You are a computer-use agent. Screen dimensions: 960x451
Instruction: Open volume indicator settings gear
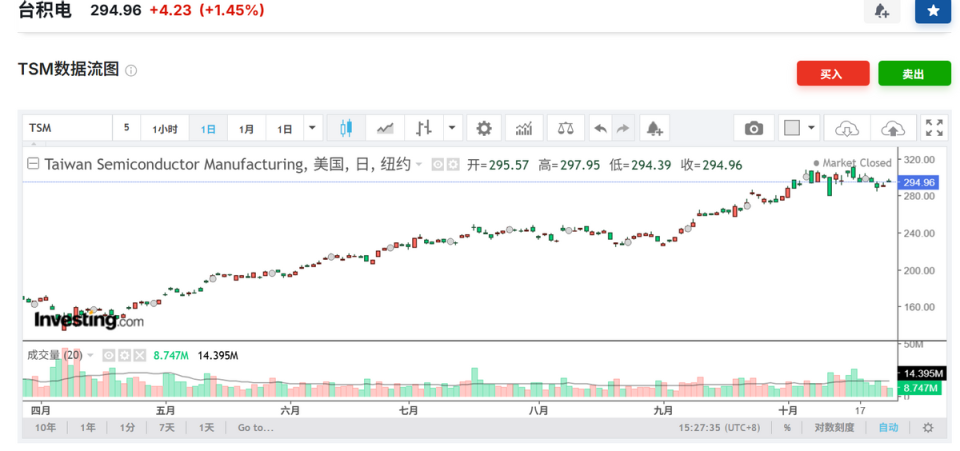click(x=125, y=355)
